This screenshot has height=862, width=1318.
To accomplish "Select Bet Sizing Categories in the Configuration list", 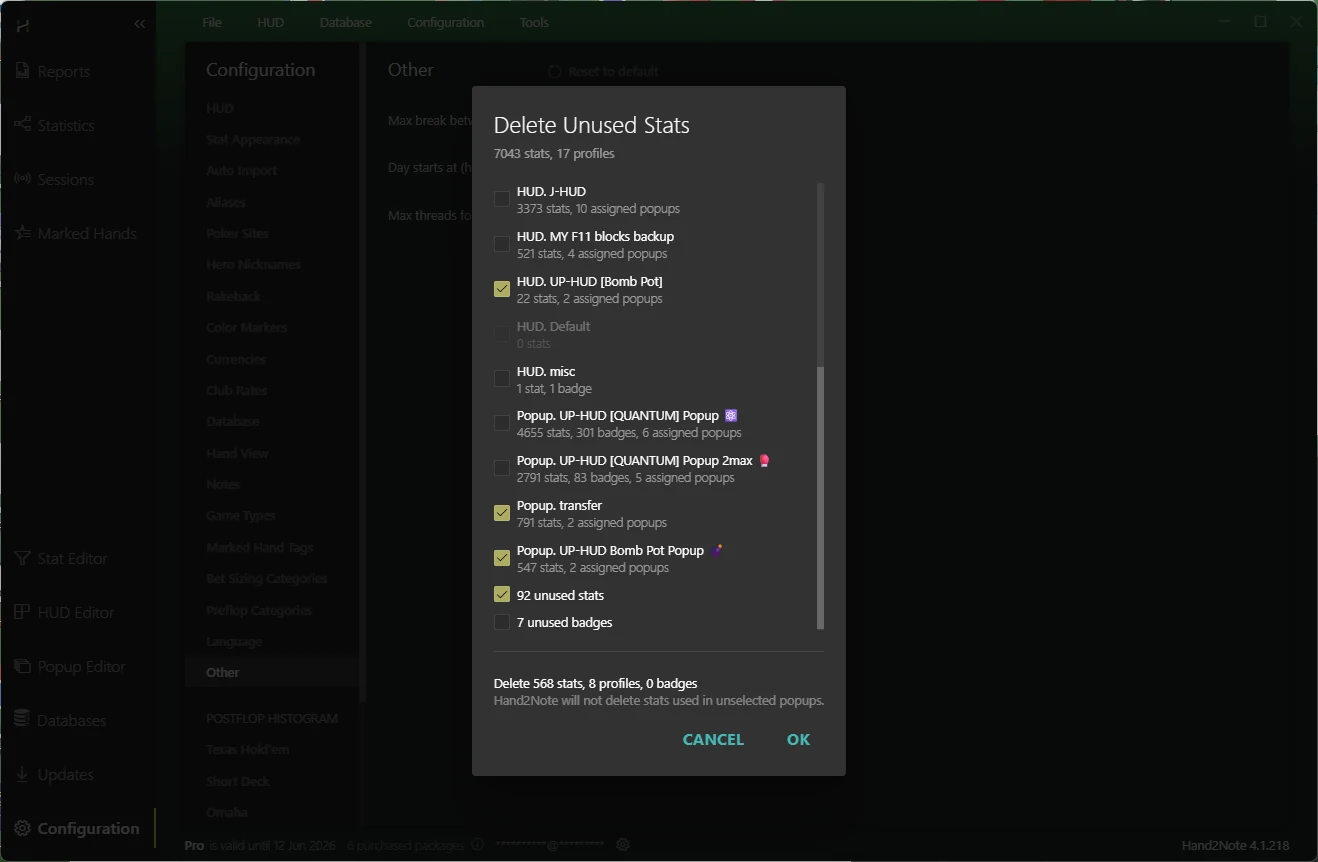I will [267, 579].
